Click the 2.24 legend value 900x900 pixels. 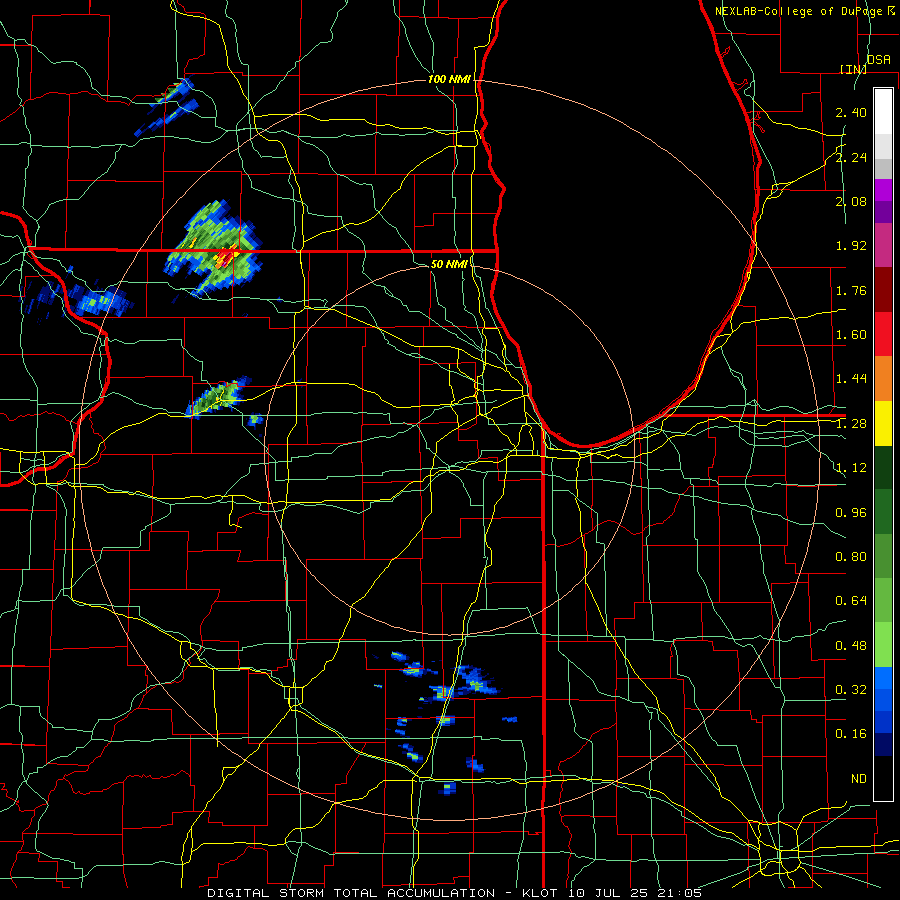point(851,157)
